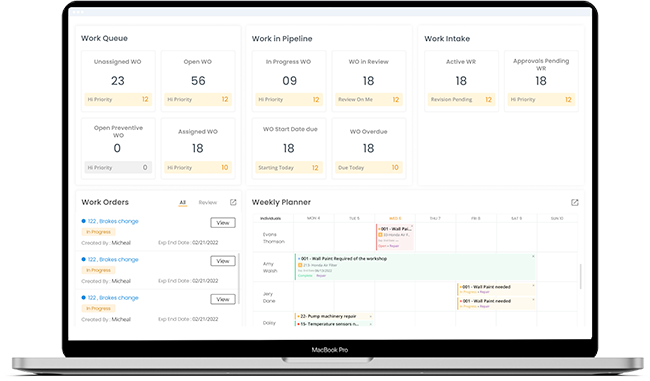Select Jery Done in the planner
The height and width of the screenshot is (381, 650).
click(269, 297)
